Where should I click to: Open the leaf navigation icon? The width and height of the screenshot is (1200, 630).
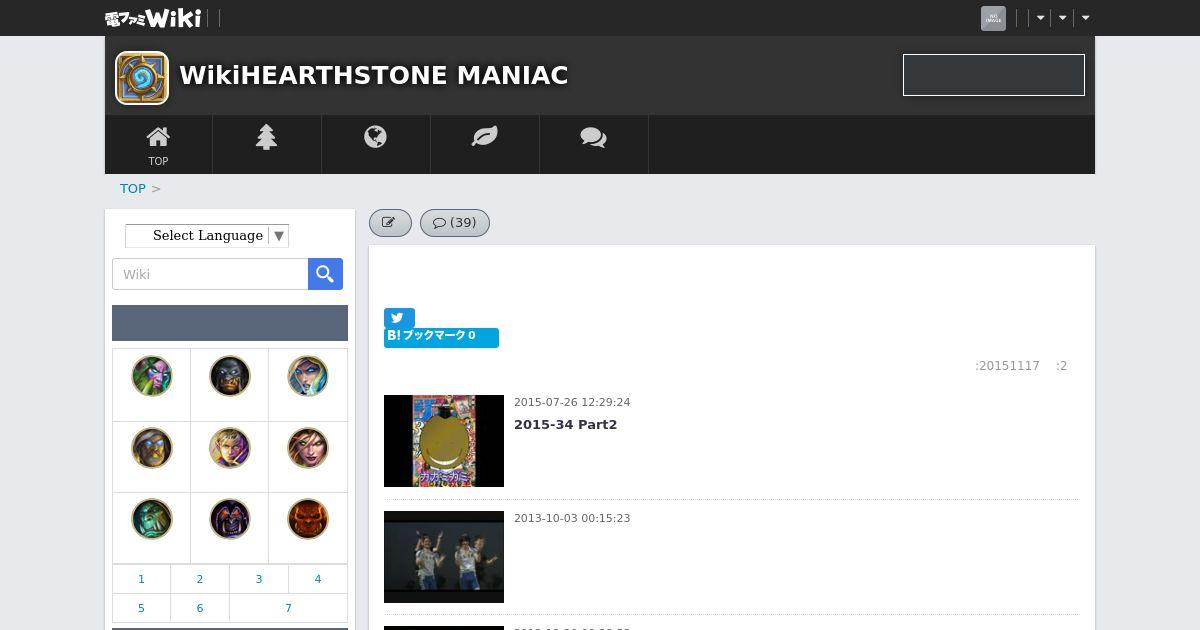tap(484, 137)
